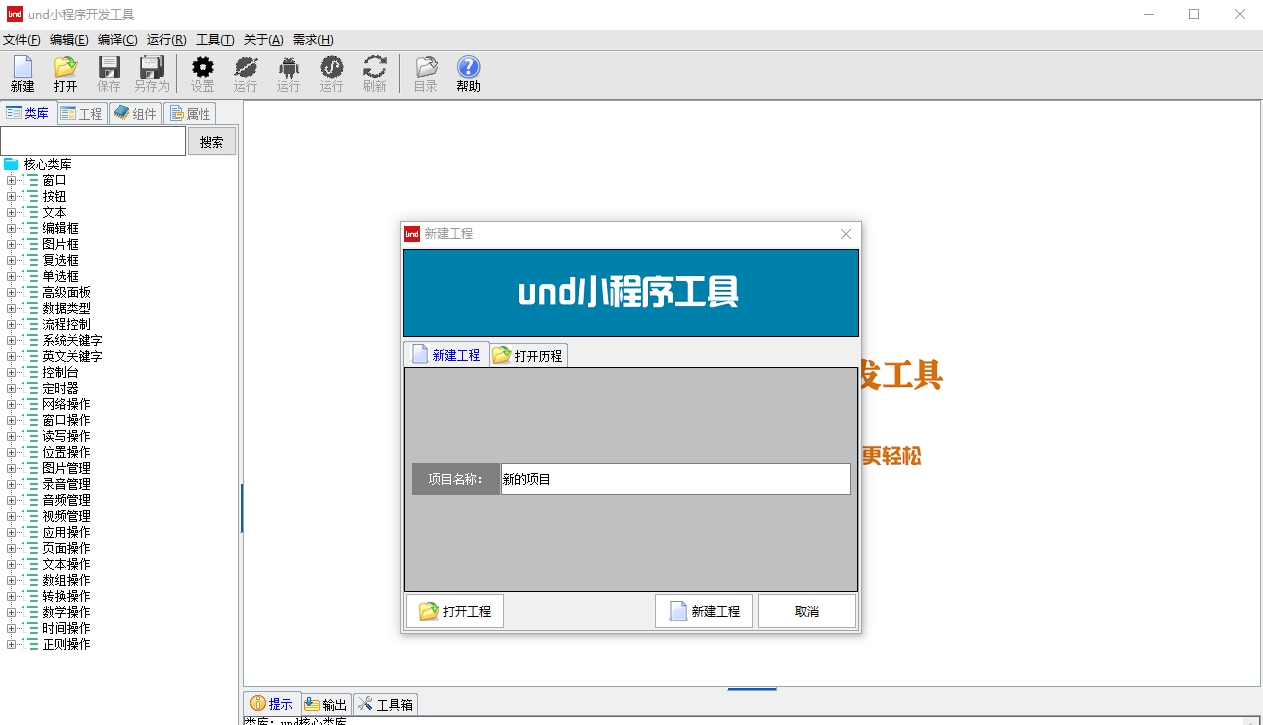The width and height of the screenshot is (1263, 725).
Task: Open the 目录 directory icon
Action: [424, 73]
